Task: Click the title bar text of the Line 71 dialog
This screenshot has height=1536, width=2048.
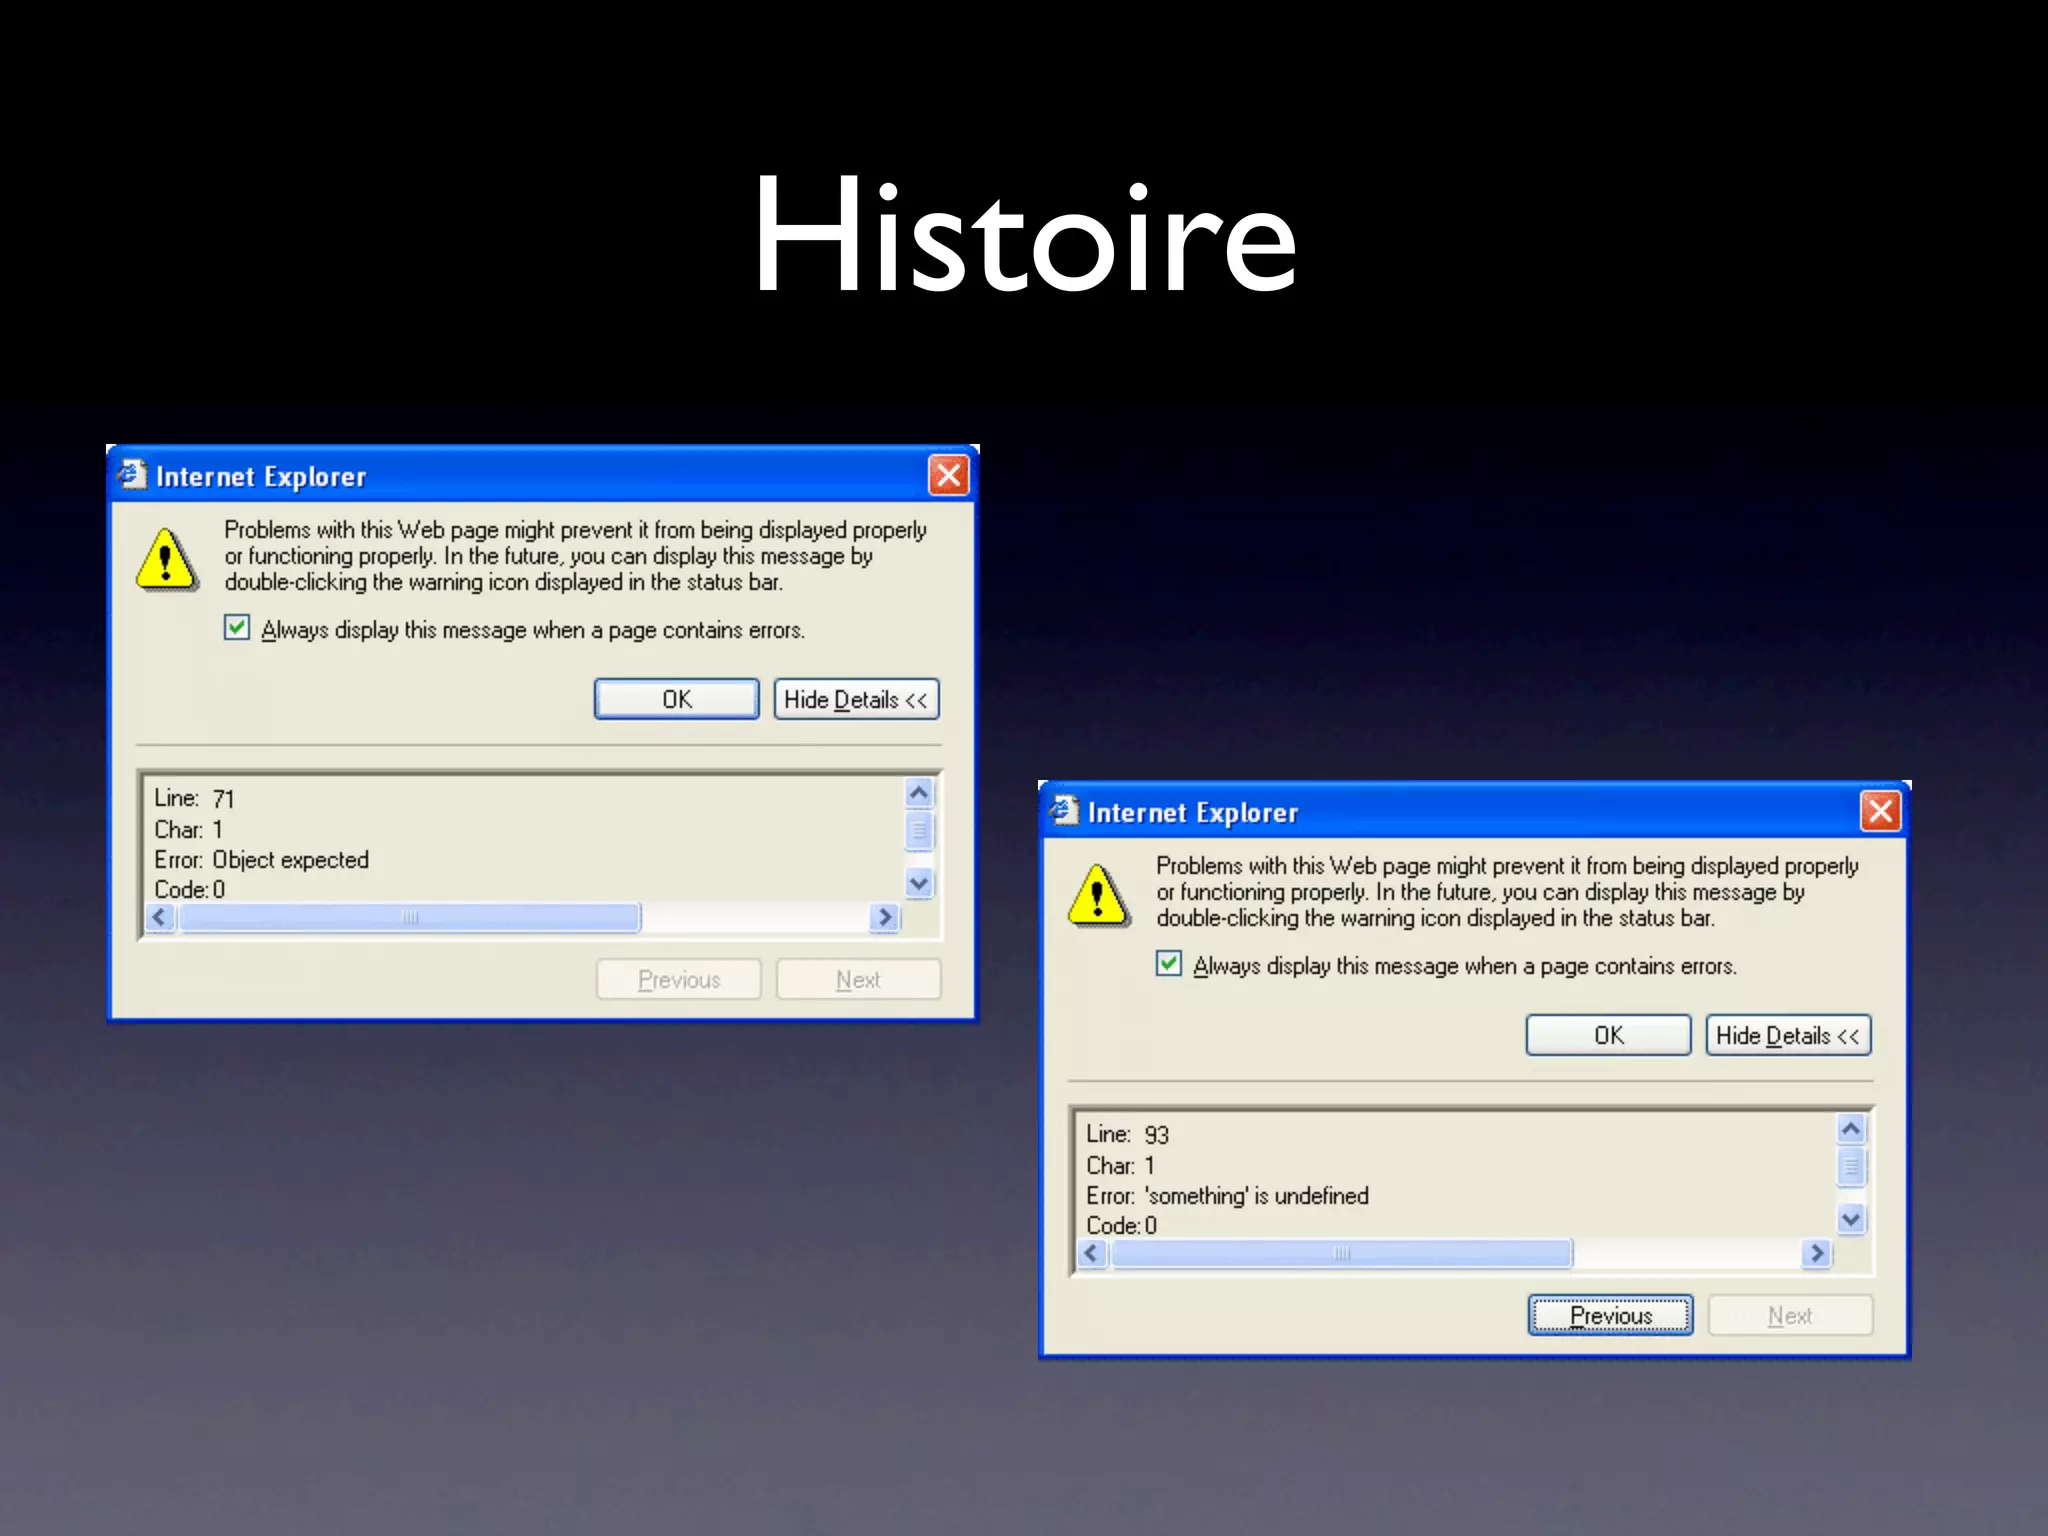Action: pyautogui.click(x=261, y=477)
